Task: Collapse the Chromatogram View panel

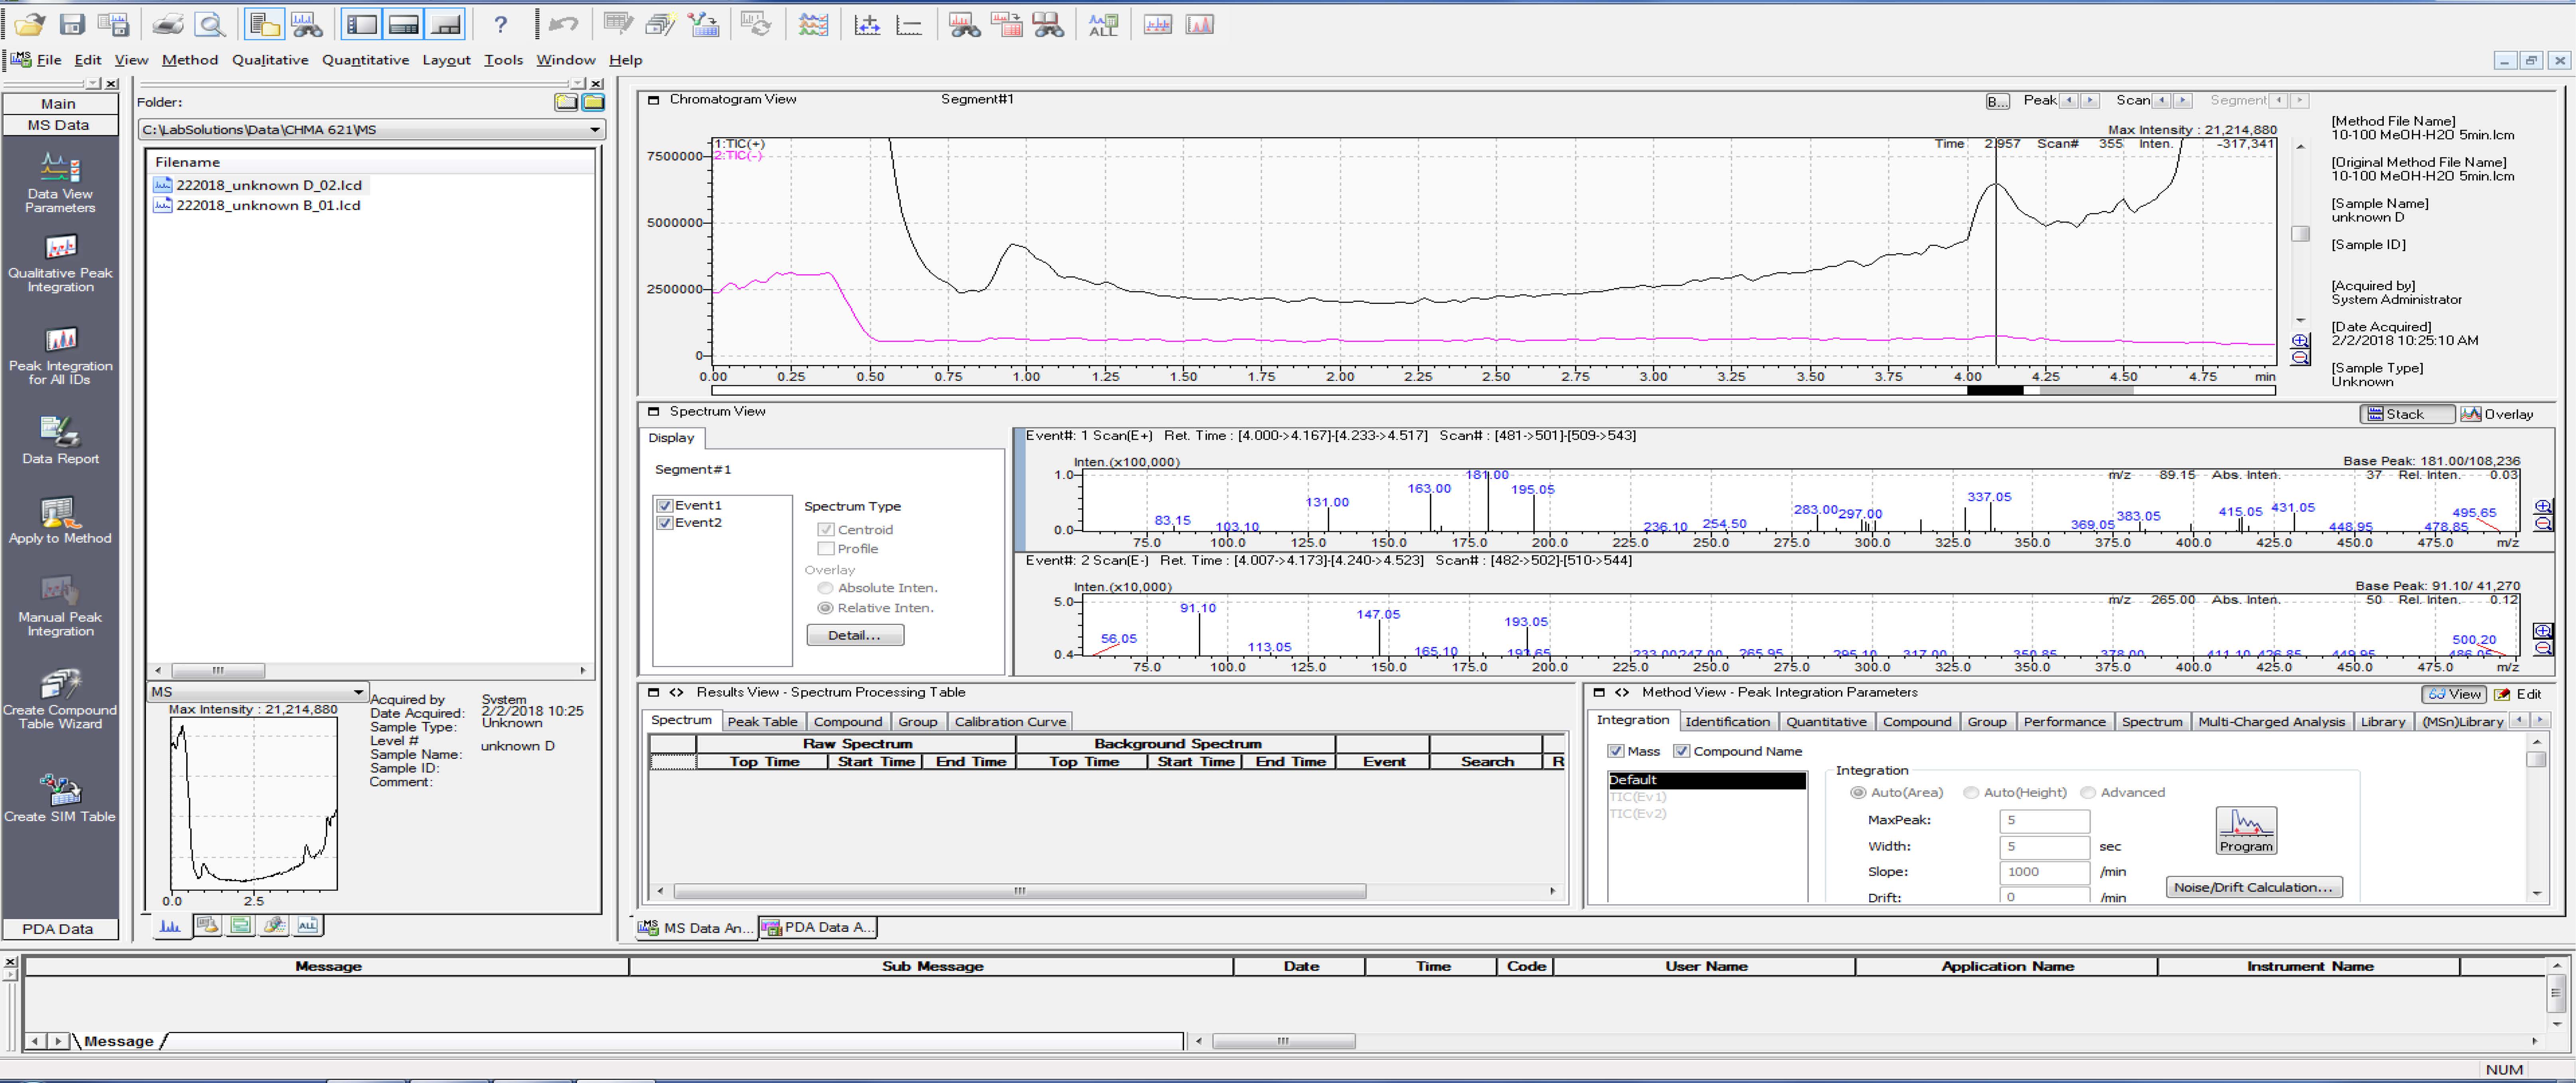Action: pyautogui.click(x=654, y=100)
